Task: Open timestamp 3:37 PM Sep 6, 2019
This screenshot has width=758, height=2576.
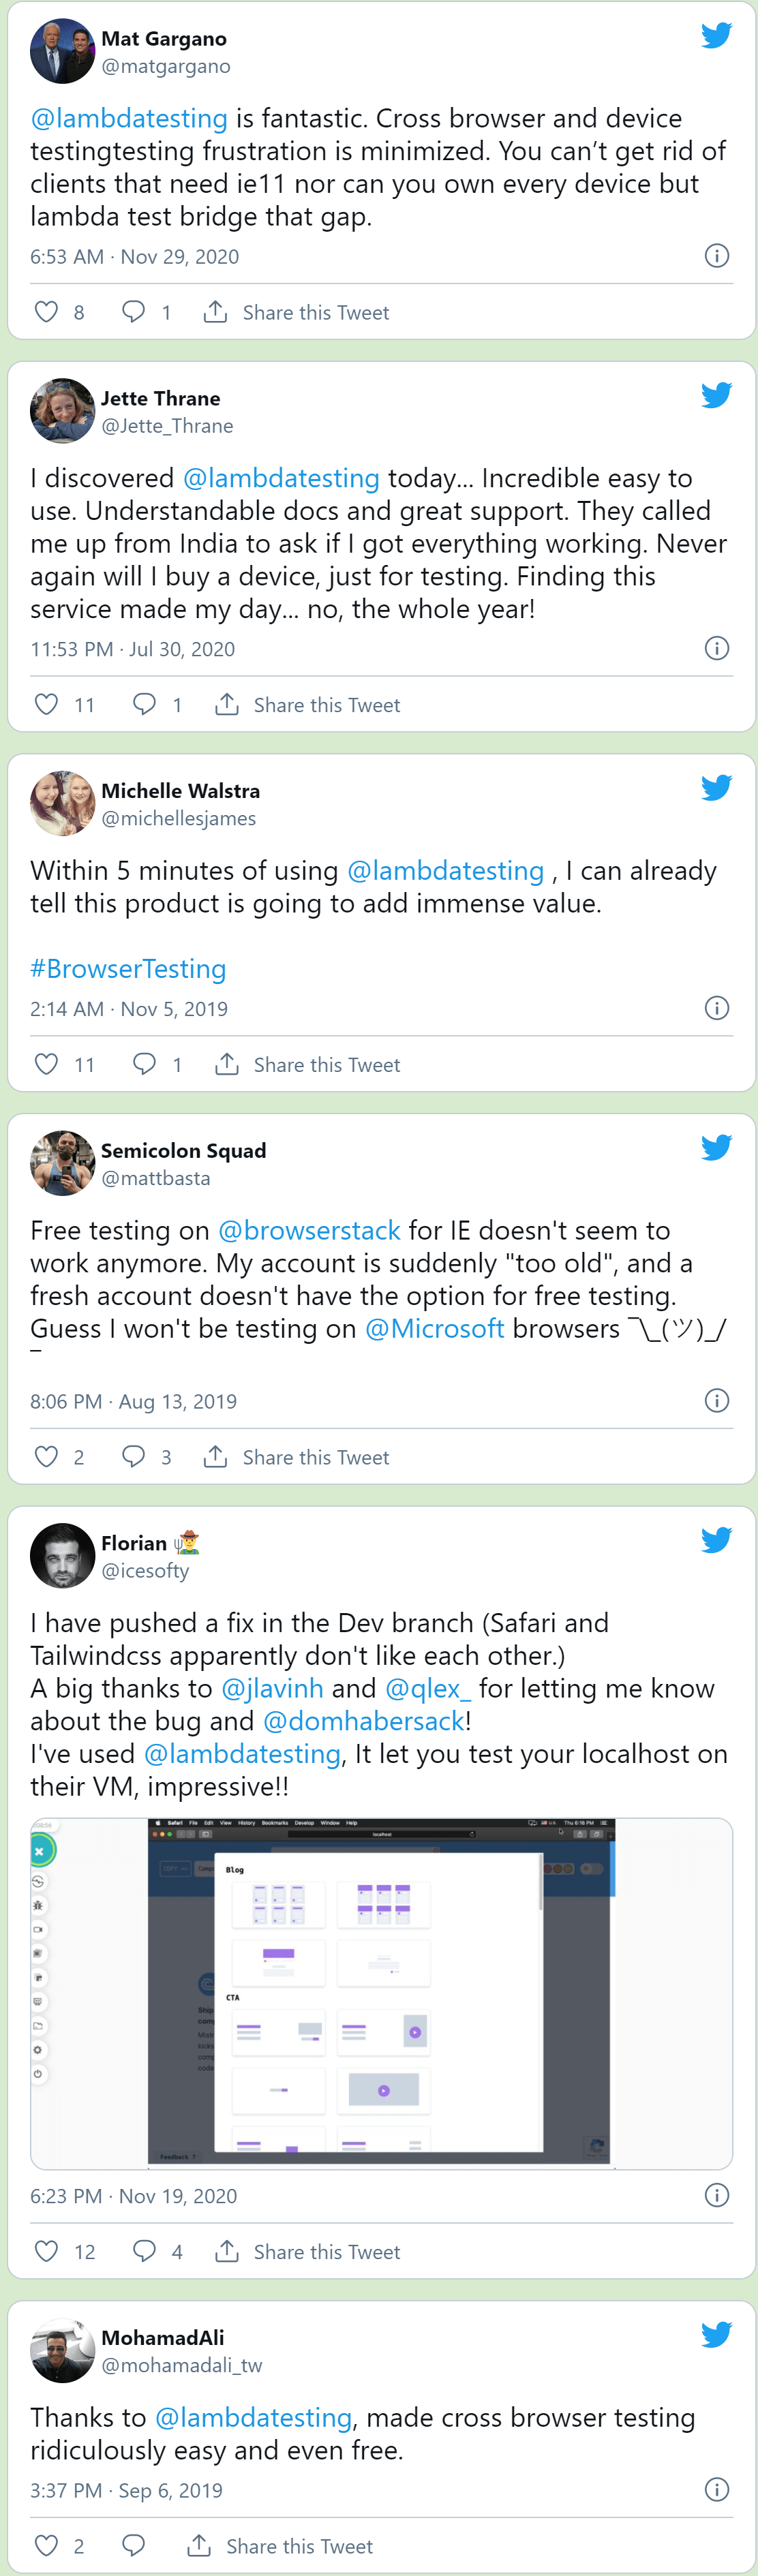Action: pos(126,2490)
